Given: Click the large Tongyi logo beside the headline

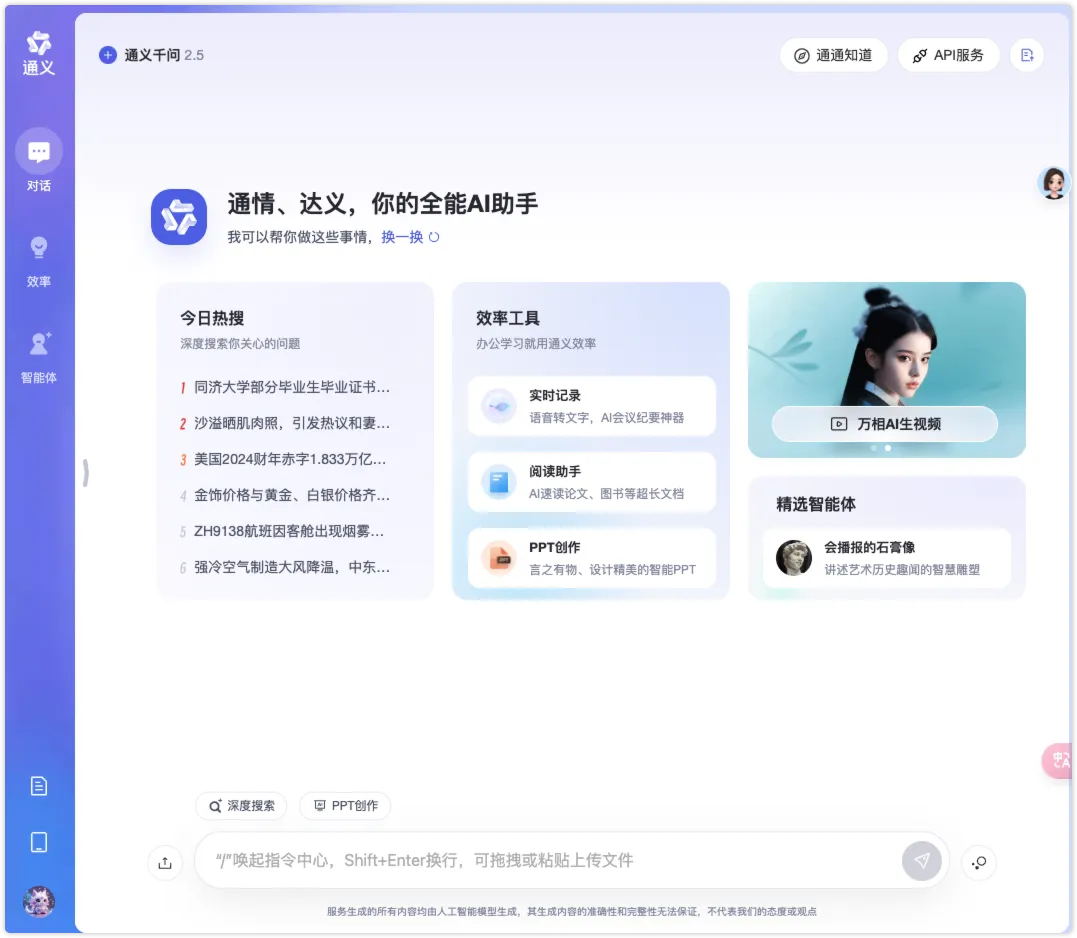Looking at the screenshot, I should [x=179, y=217].
